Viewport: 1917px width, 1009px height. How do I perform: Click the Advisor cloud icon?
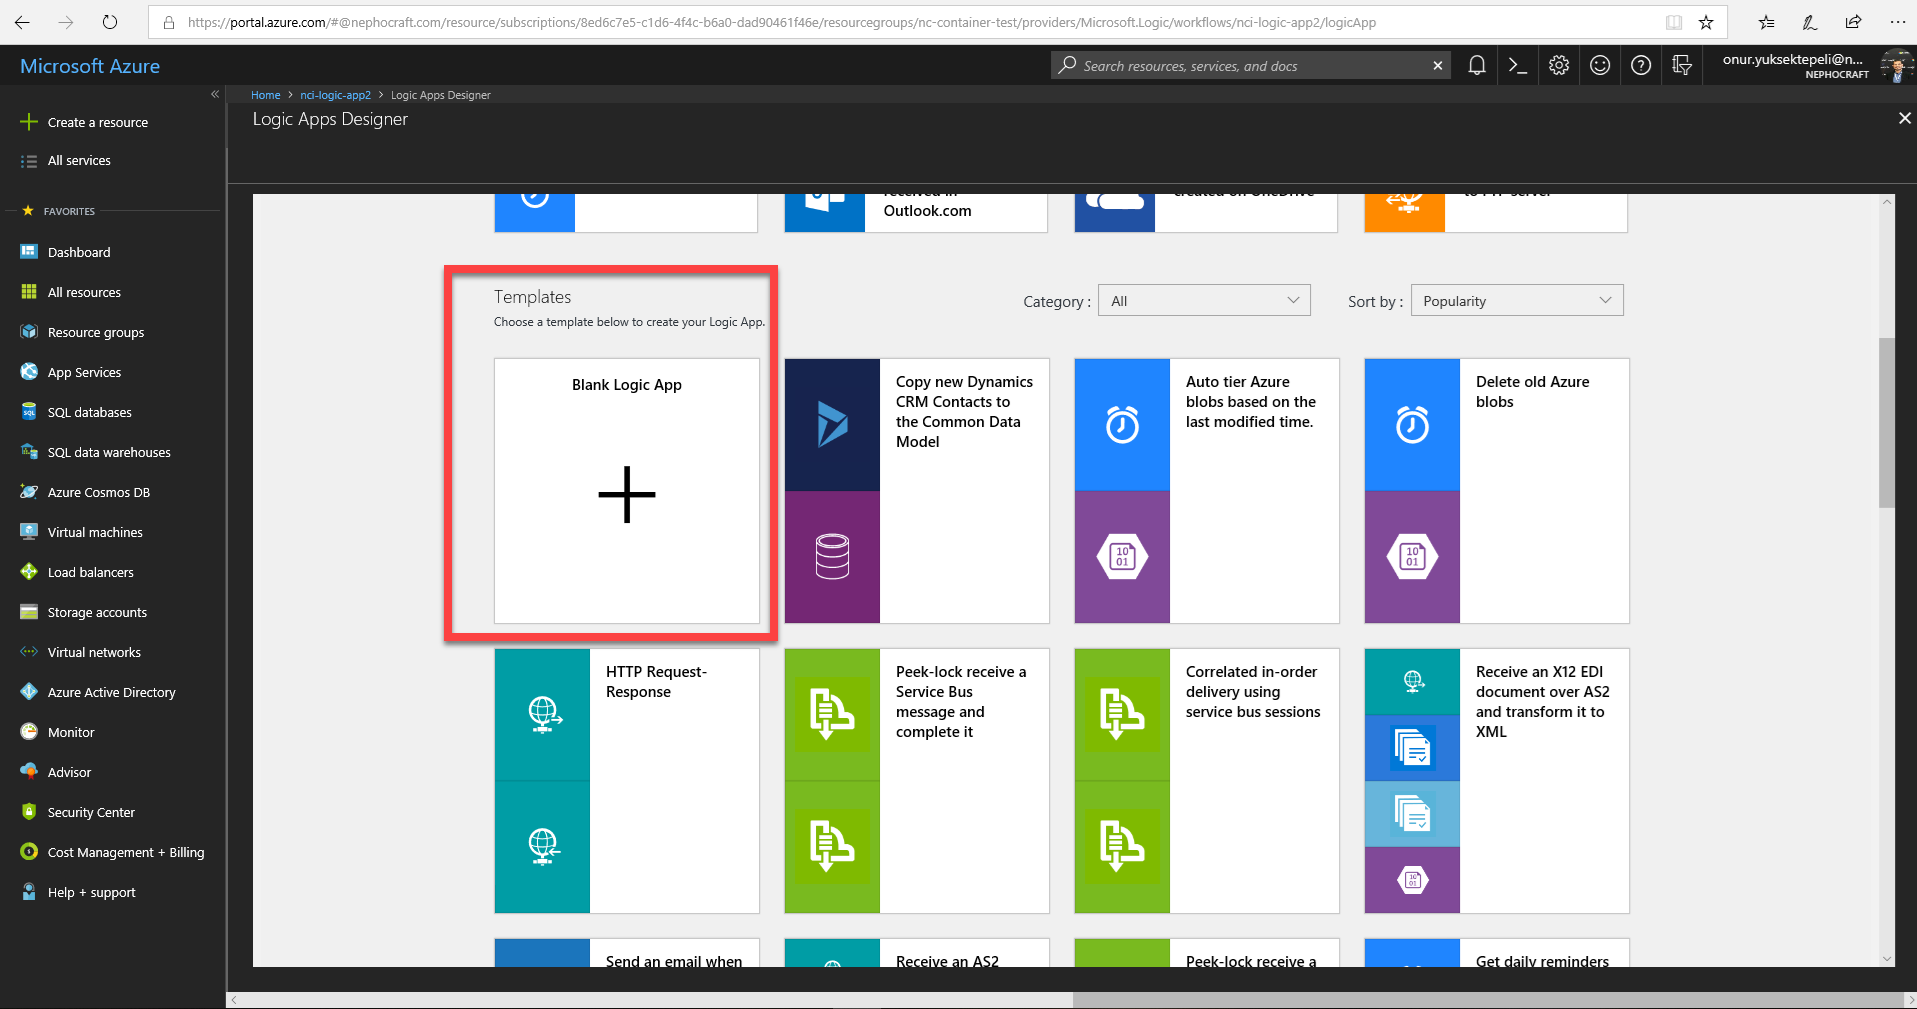tap(29, 772)
